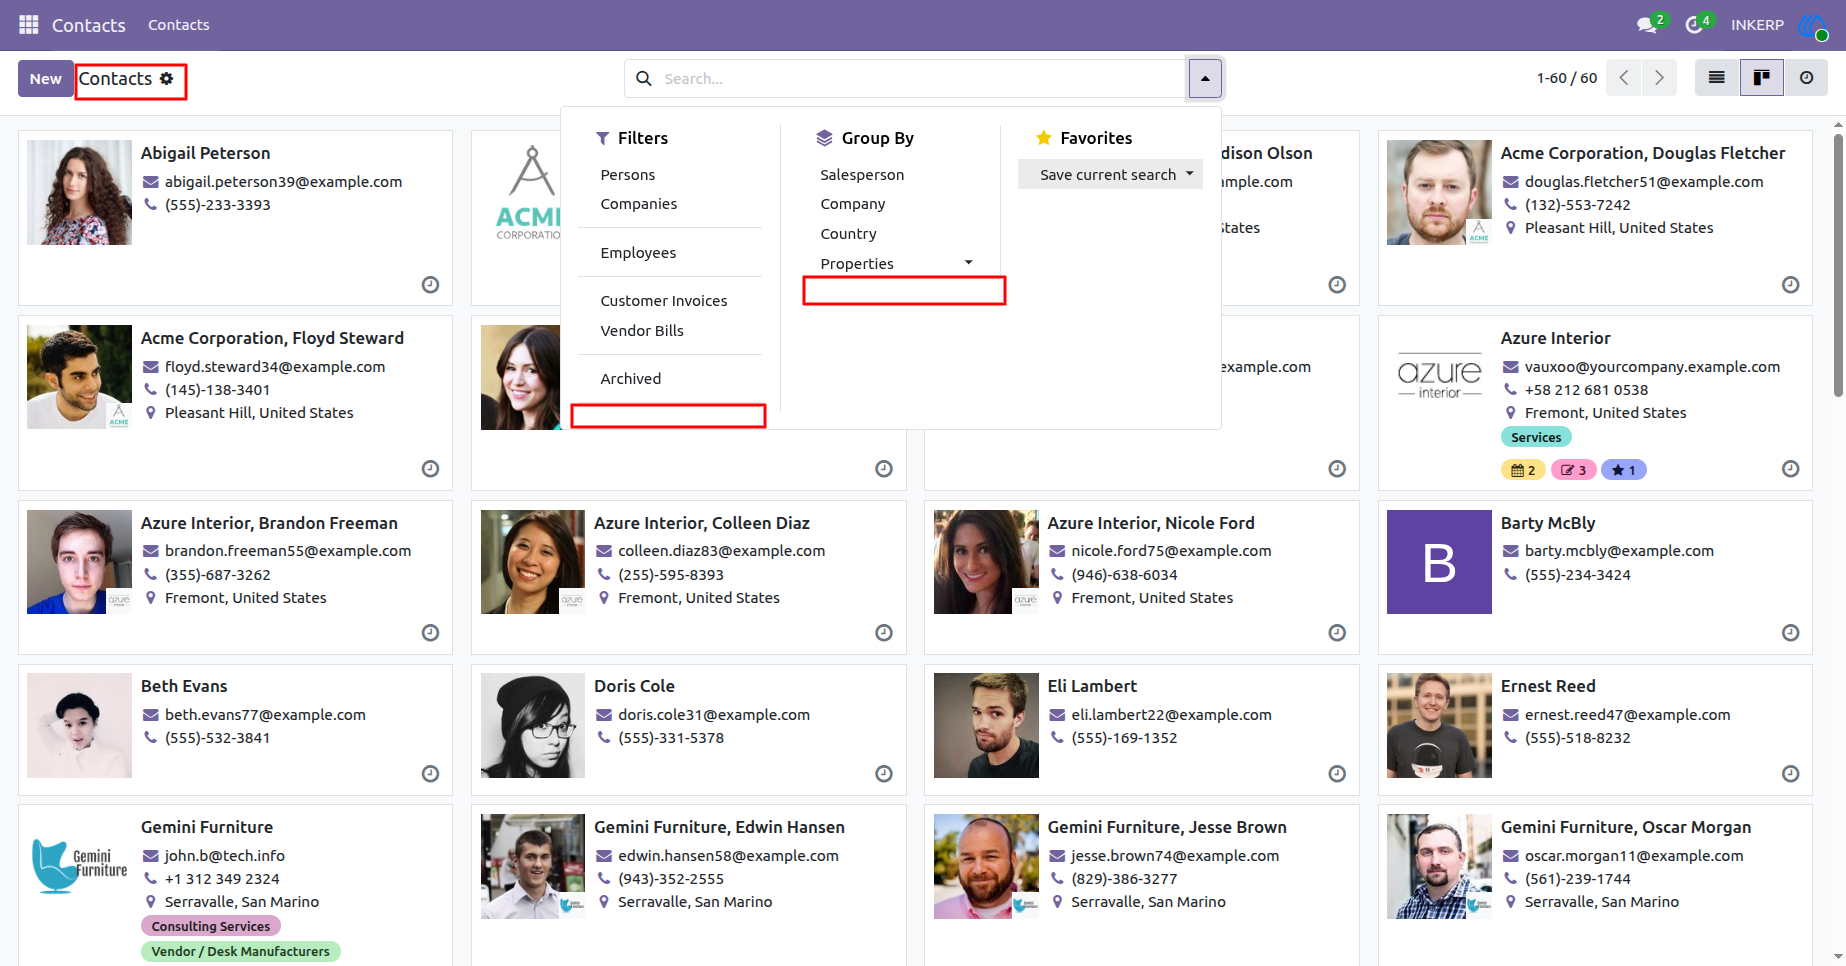Group contacts by Salesperson
This screenshot has height=966, width=1846.
click(862, 175)
